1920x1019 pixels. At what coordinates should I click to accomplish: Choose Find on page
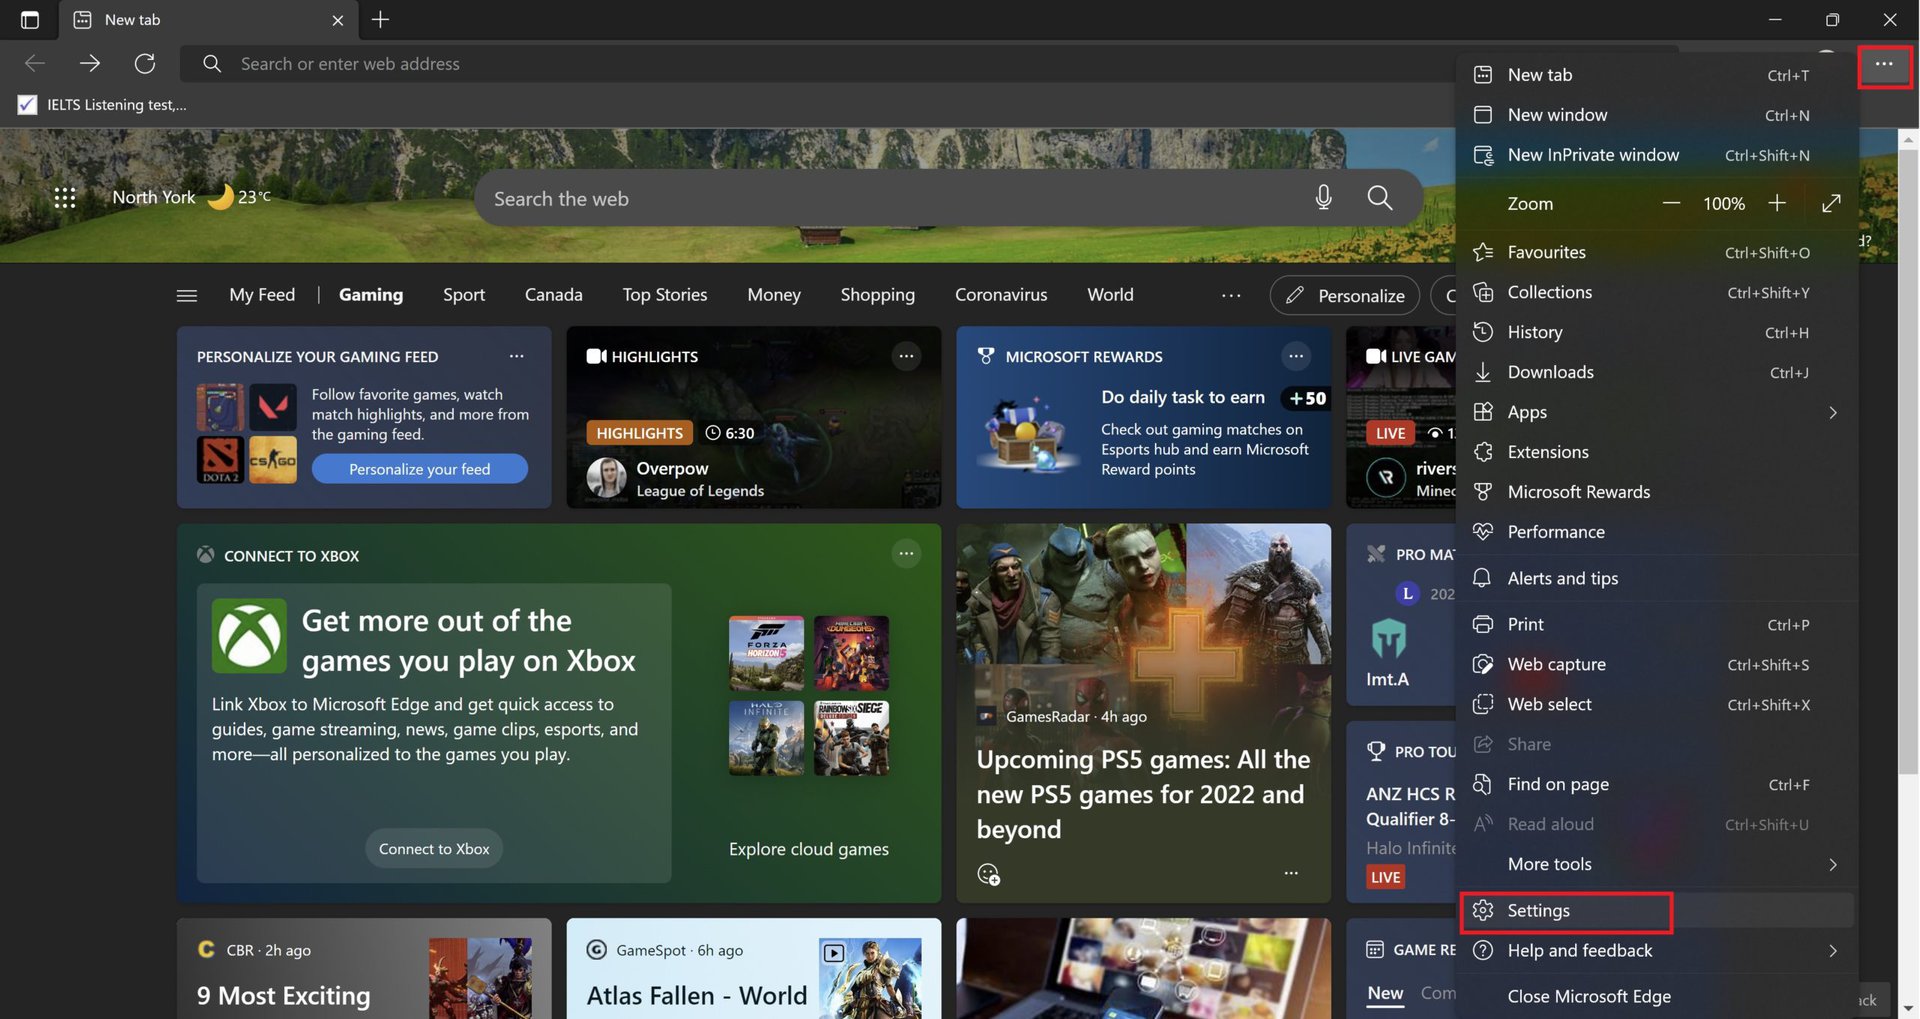pyautogui.click(x=1656, y=784)
